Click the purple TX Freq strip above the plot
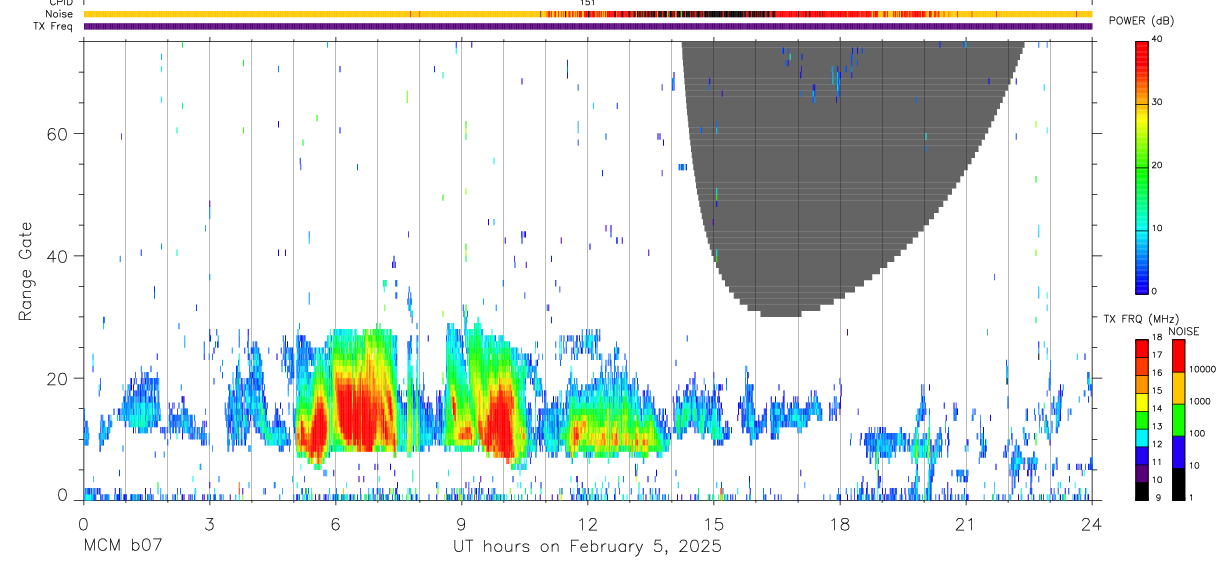The height and width of the screenshot is (567, 1228). (x=588, y=26)
